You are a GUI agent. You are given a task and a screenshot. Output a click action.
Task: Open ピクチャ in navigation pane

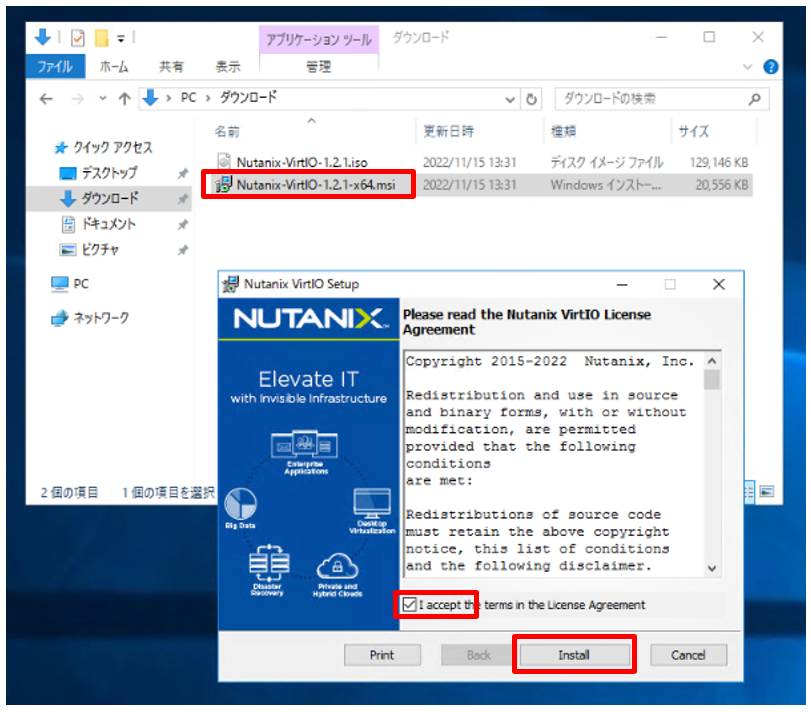(x=100, y=250)
